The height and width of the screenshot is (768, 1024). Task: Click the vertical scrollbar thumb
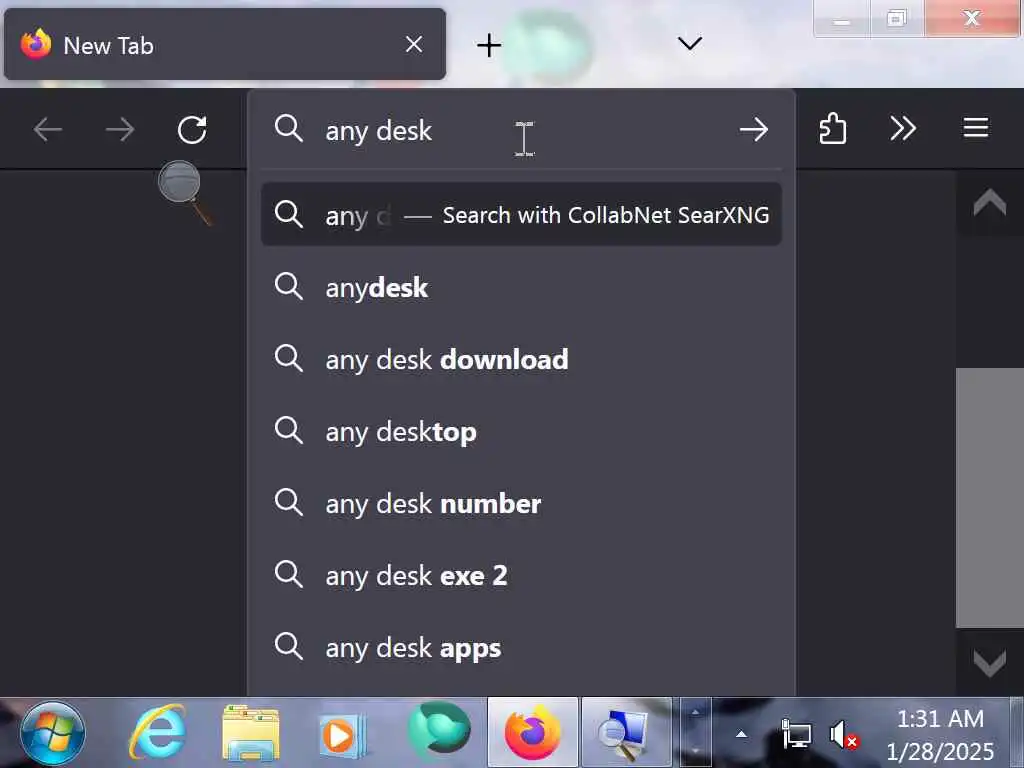(989, 498)
